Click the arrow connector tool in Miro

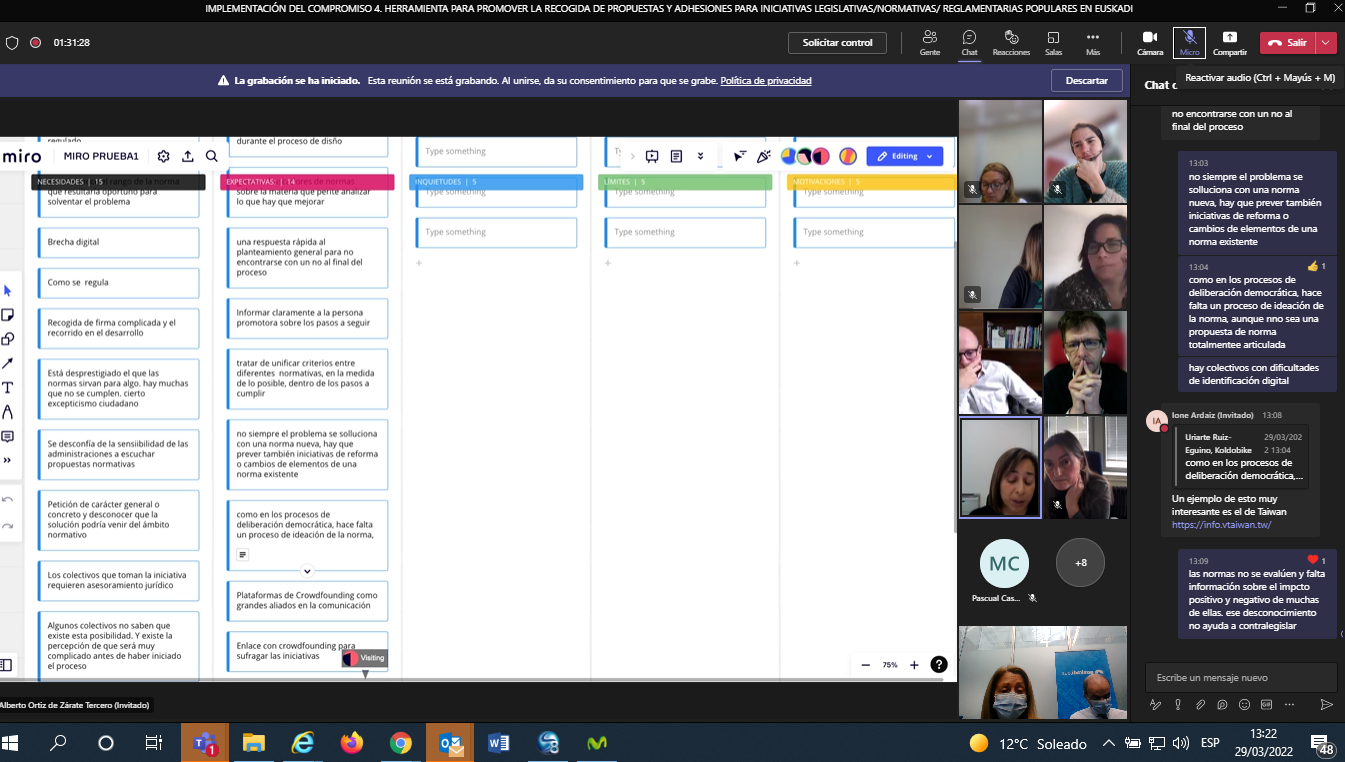click(x=8, y=363)
